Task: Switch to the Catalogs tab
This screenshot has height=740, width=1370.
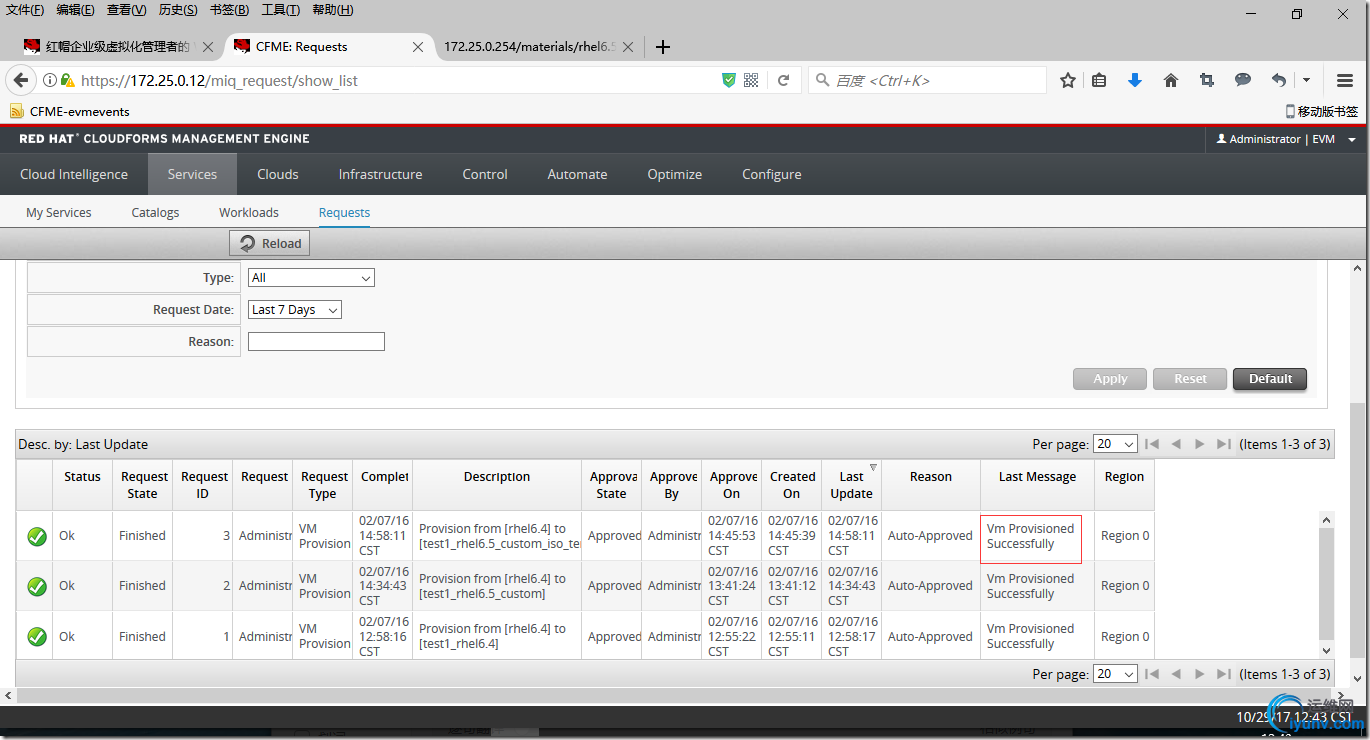Action: point(155,213)
